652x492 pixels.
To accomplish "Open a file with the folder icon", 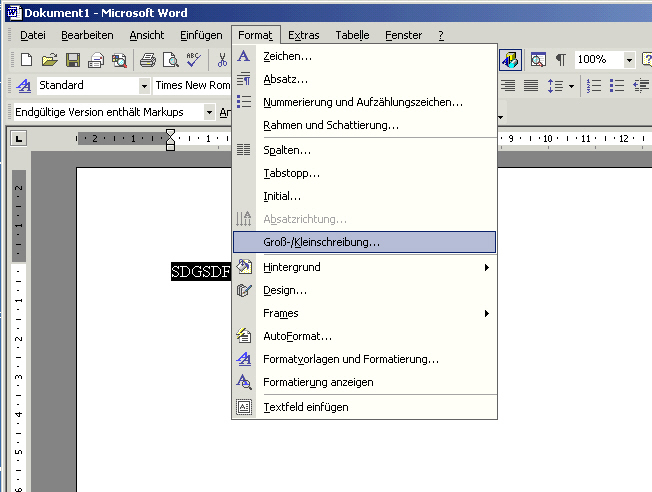I will pyautogui.click(x=48, y=60).
